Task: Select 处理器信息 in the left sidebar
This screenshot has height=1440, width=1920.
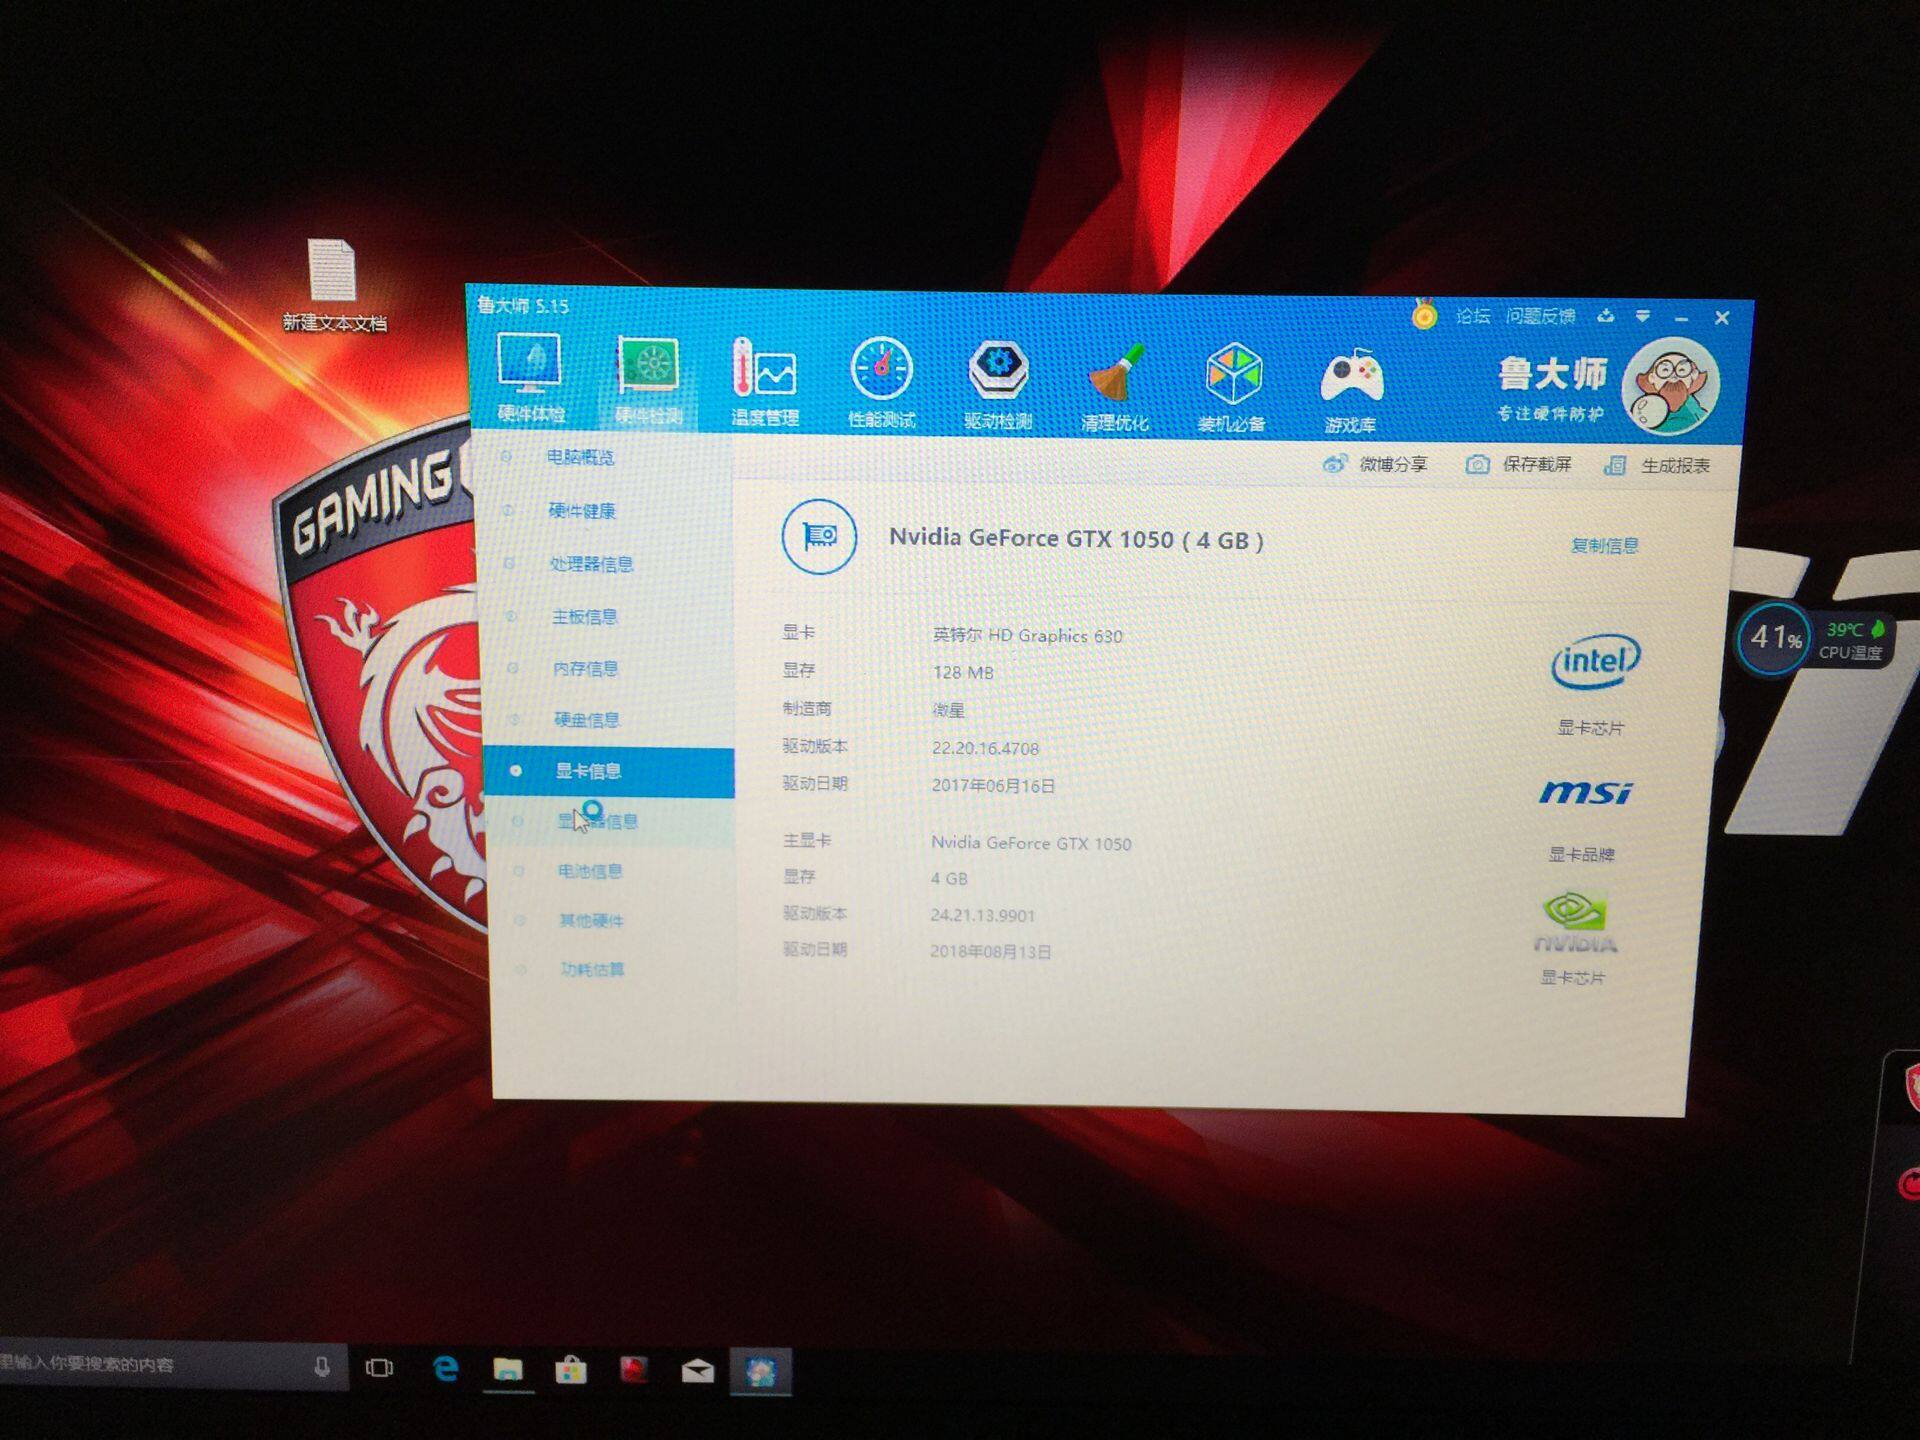Action: point(590,564)
